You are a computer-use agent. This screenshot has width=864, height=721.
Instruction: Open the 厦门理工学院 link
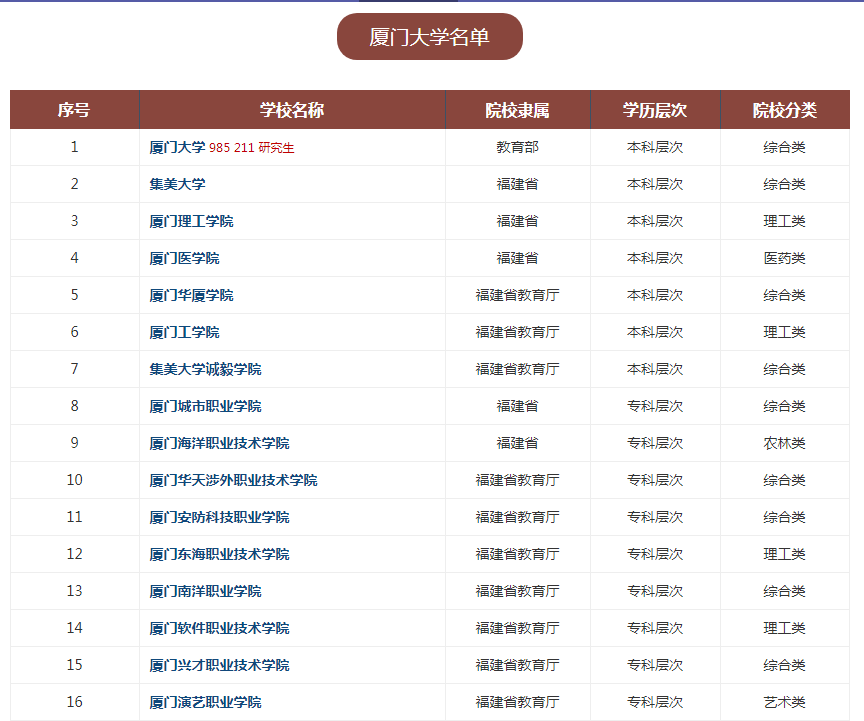click(189, 220)
